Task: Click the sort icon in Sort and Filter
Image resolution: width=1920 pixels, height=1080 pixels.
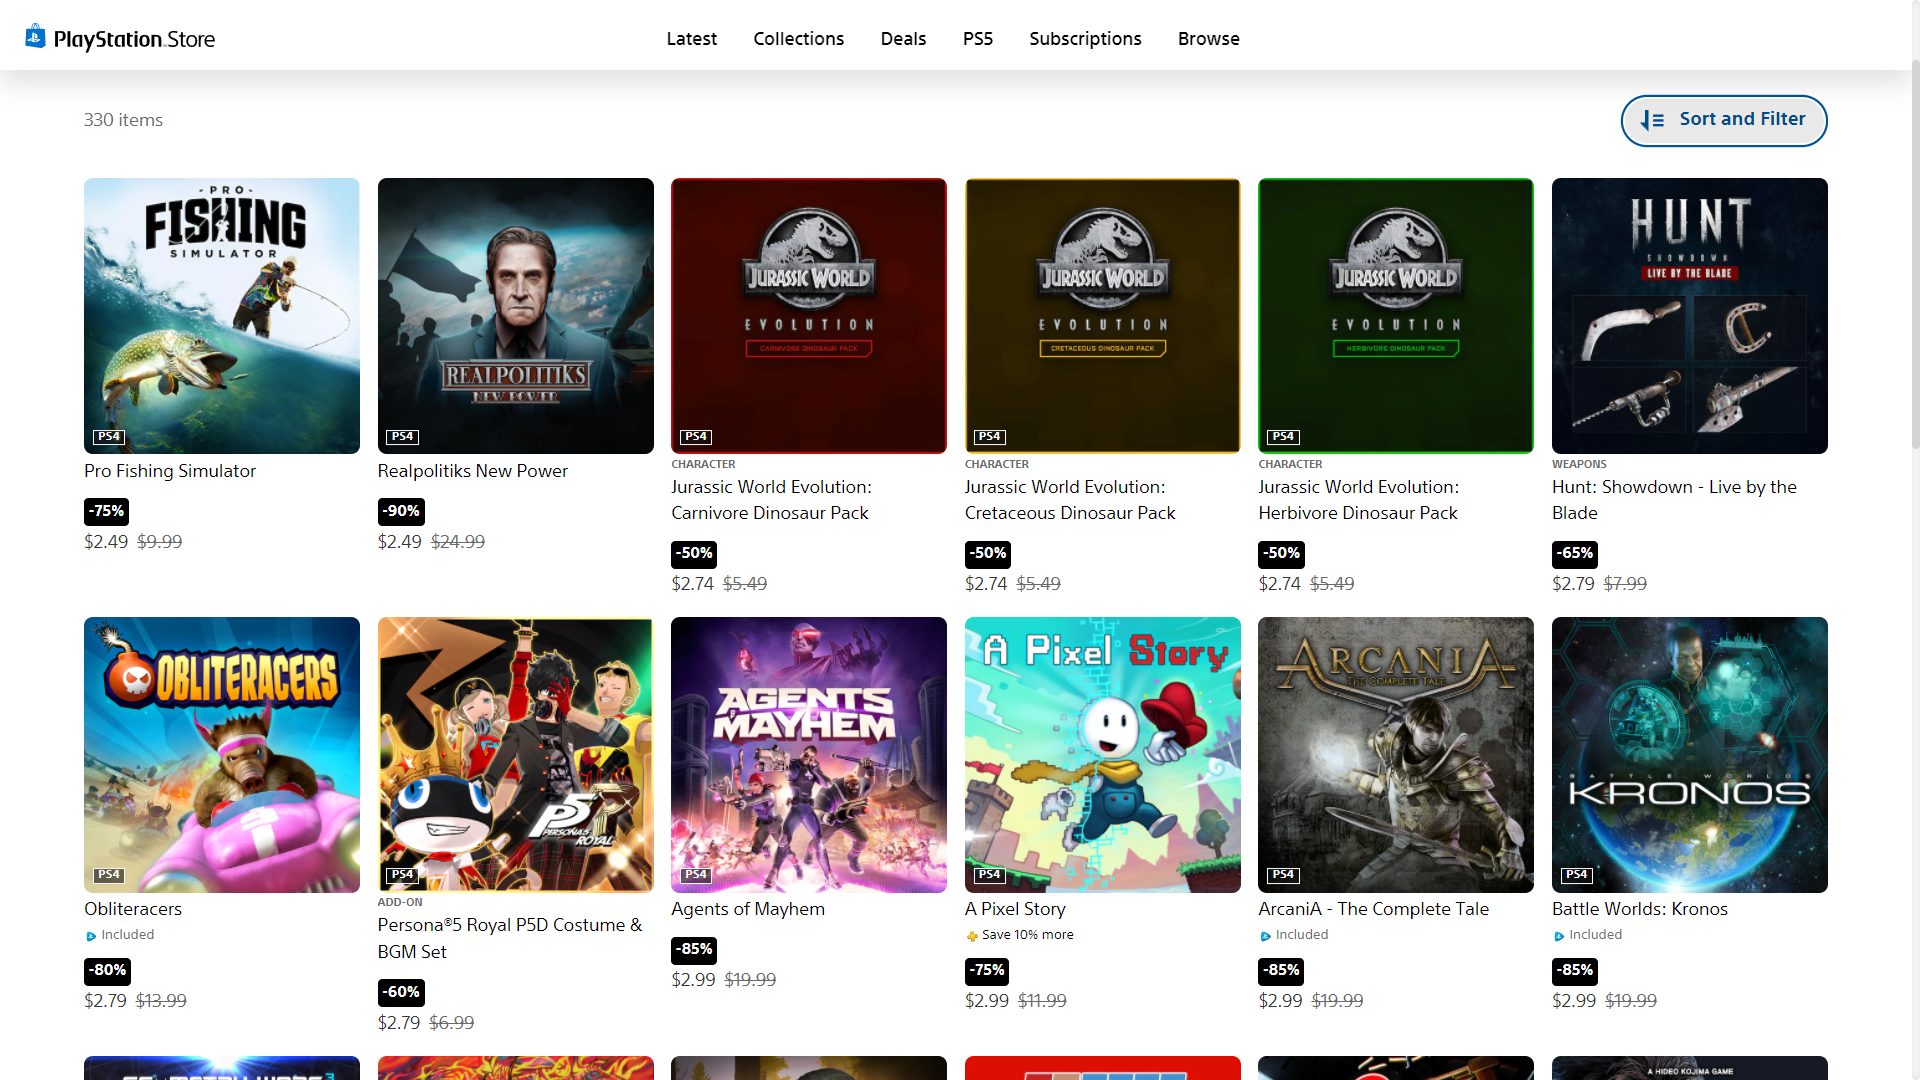Action: (x=1652, y=120)
